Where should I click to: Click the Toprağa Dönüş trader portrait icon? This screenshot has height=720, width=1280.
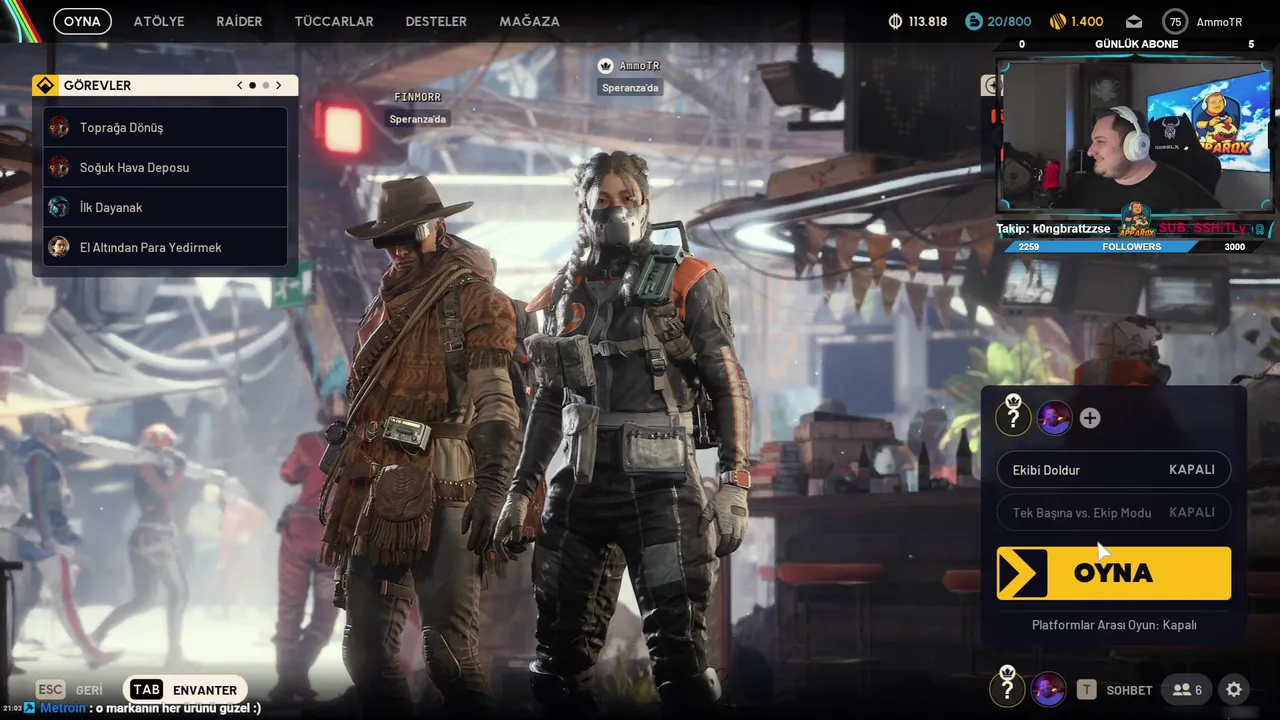point(59,127)
